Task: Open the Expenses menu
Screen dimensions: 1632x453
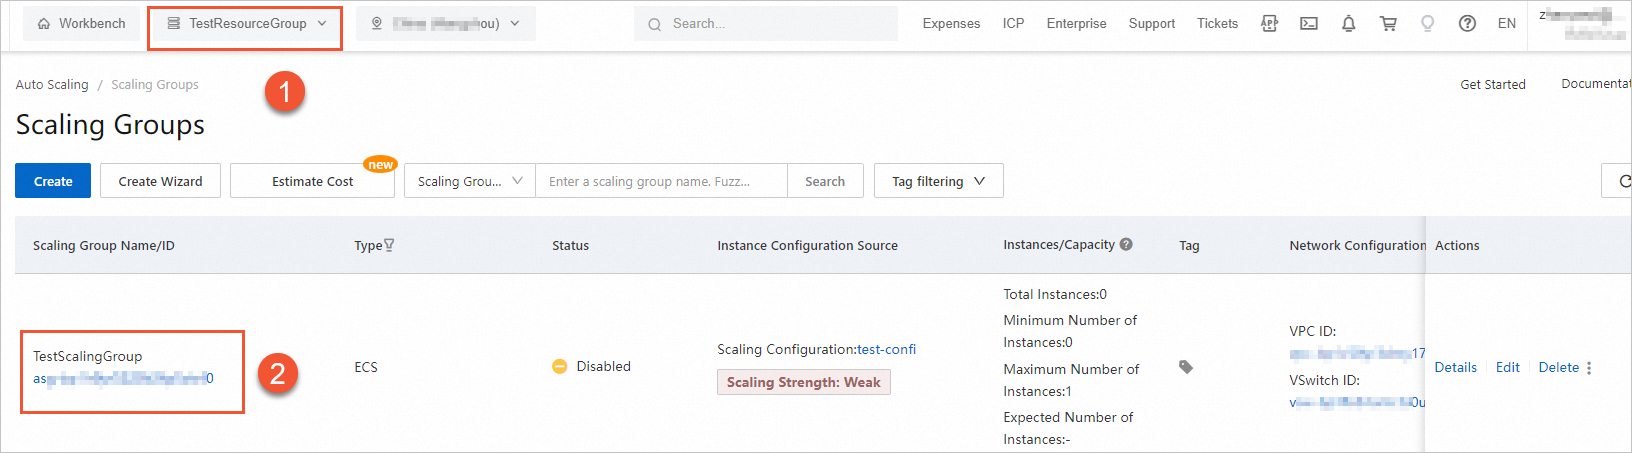Action: (x=951, y=24)
